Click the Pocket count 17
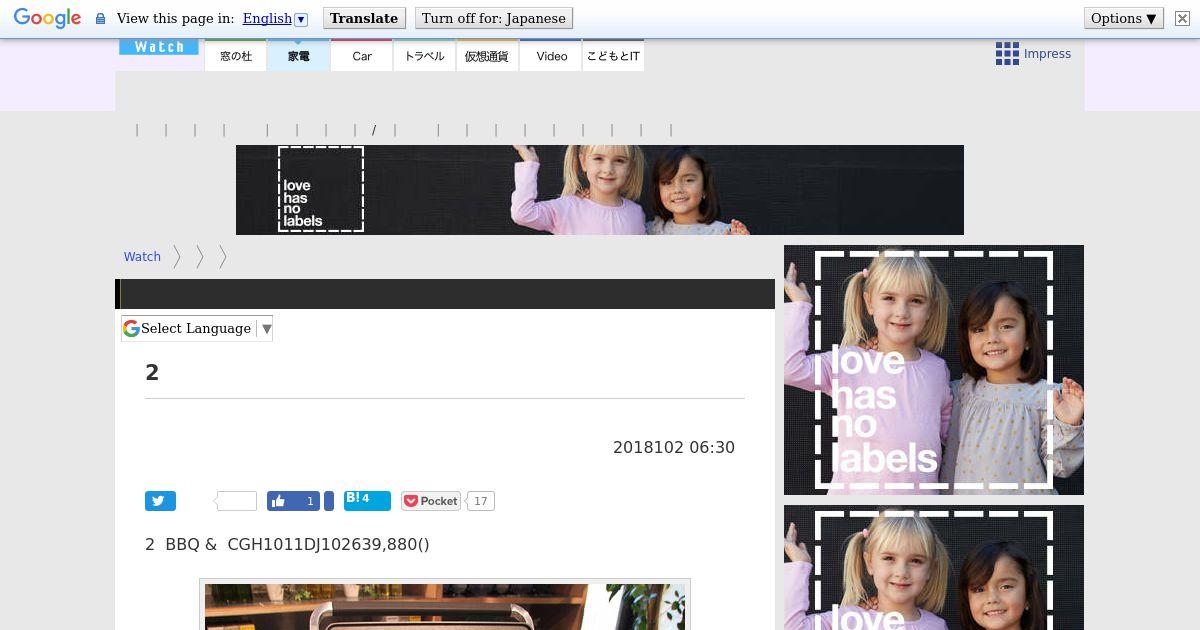Viewport: 1200px width, 630px height. pyautogui.click(x=481, y=501)
